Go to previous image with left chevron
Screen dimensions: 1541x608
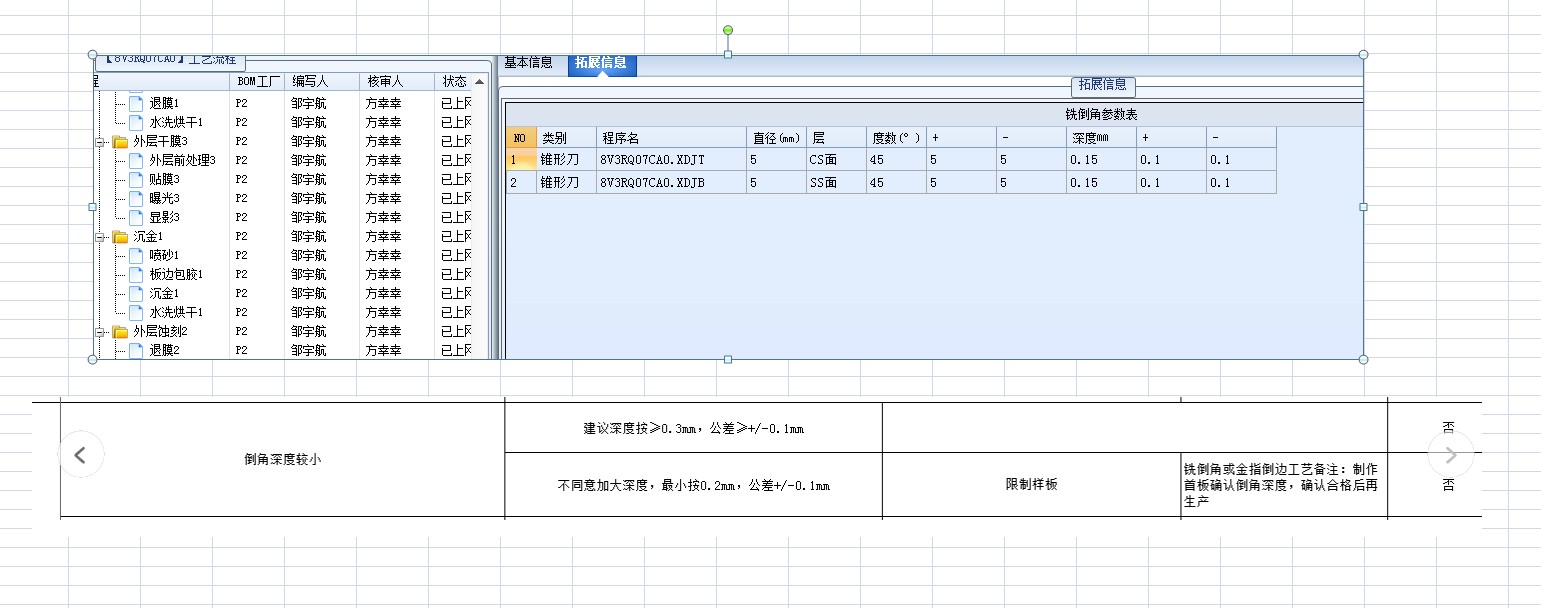coord(81,455)
